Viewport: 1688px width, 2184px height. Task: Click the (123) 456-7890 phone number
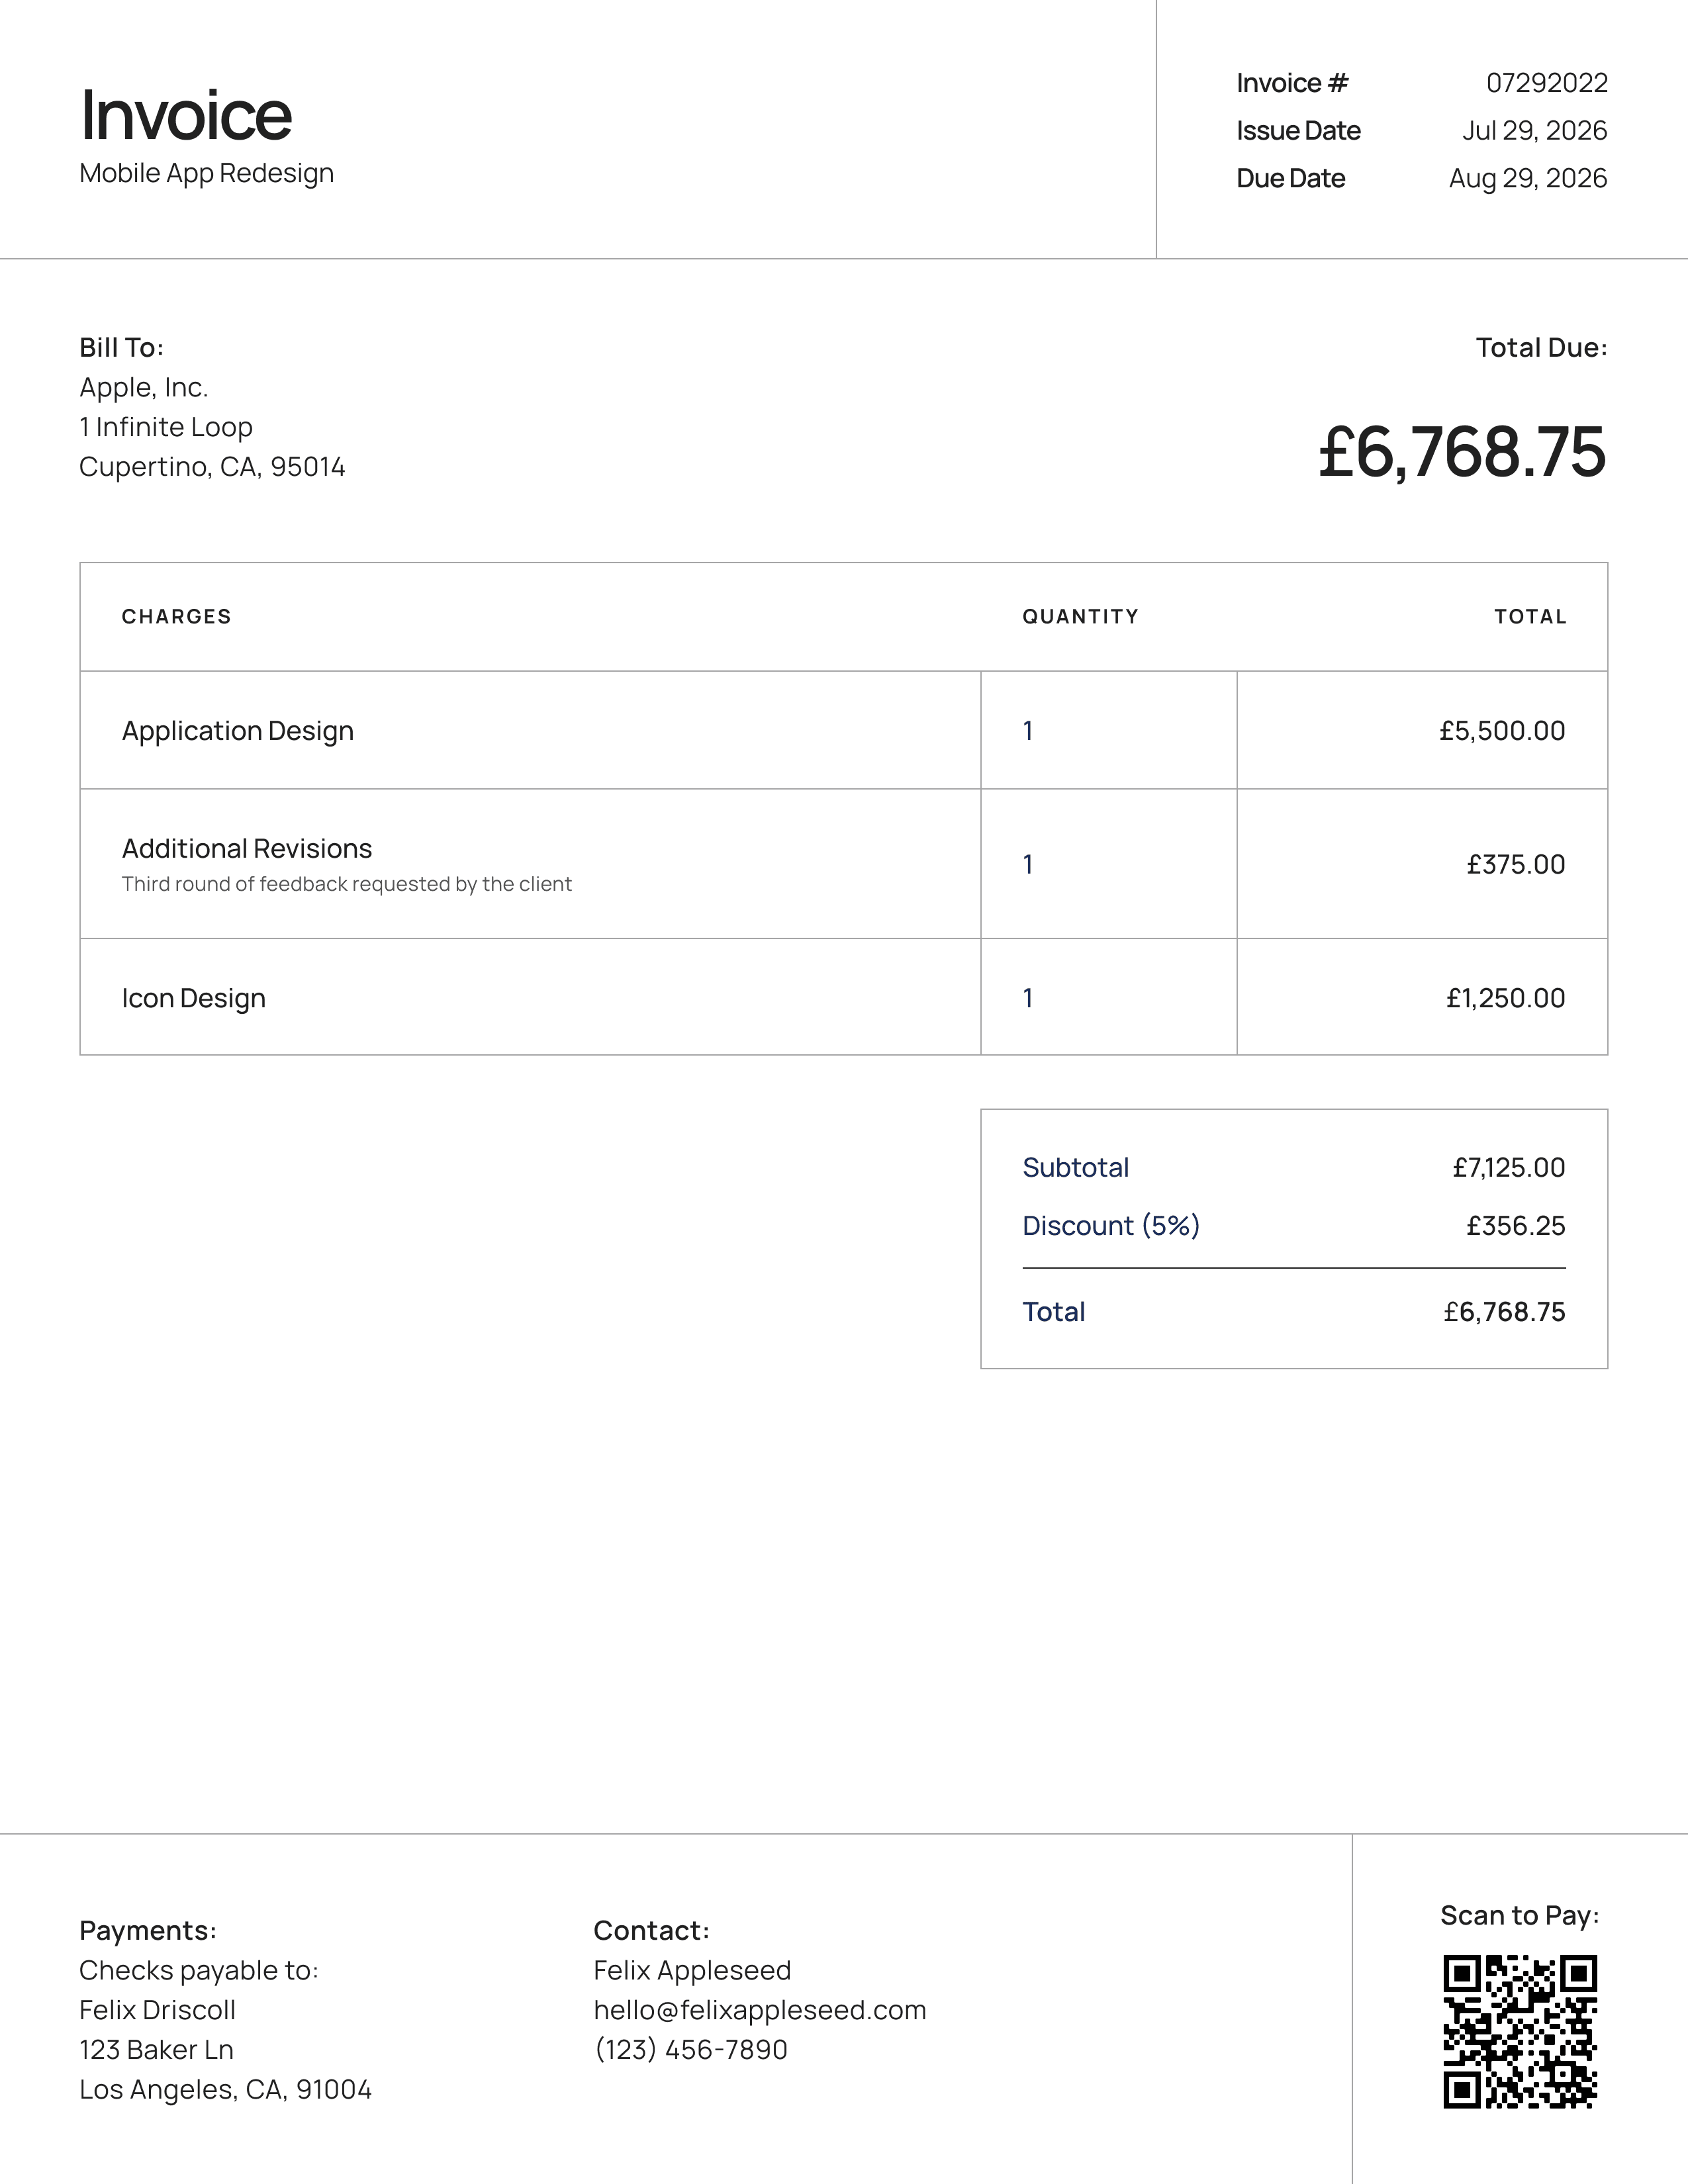[691, 2050]
